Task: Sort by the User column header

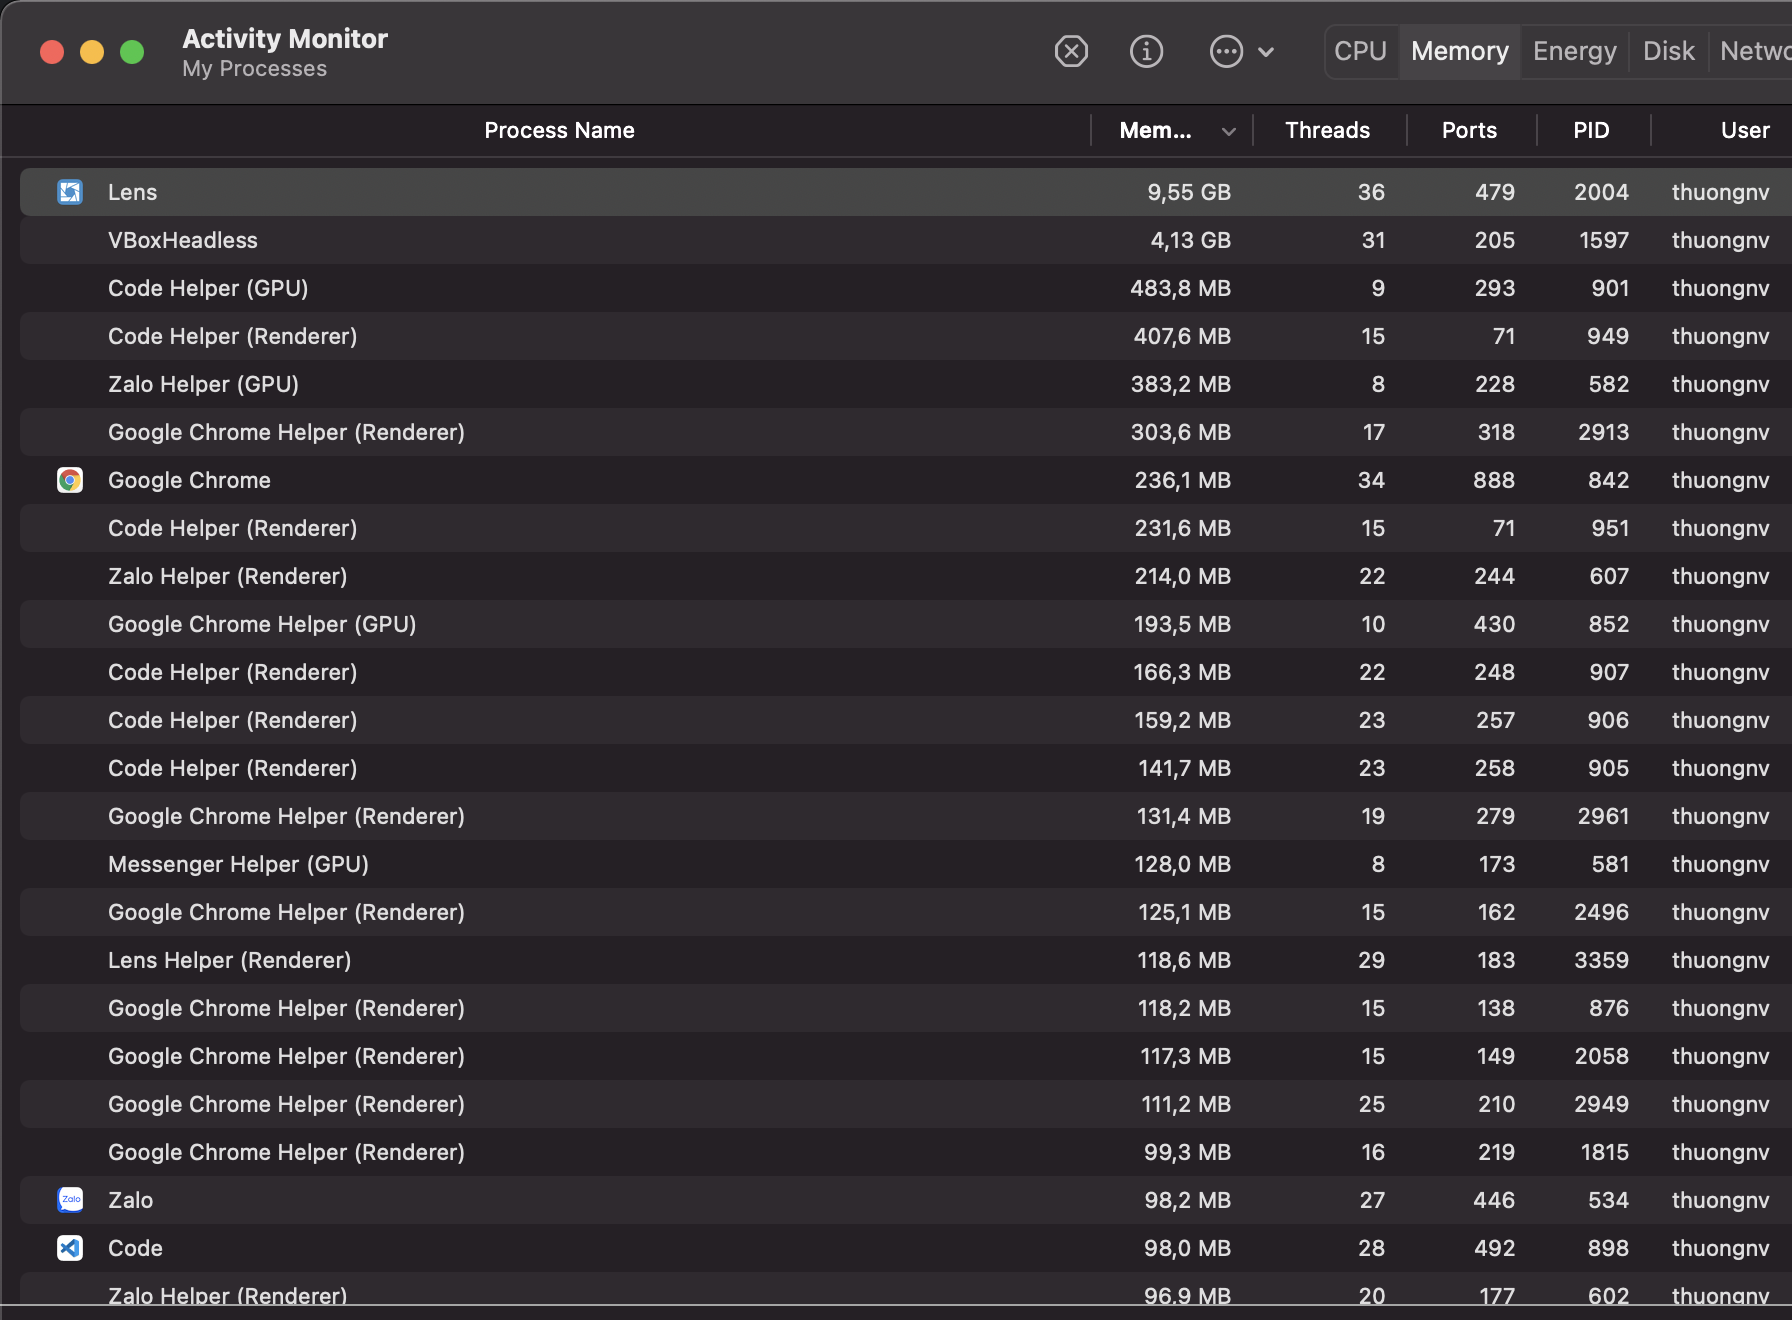Action: click(x=1745, y=130)
